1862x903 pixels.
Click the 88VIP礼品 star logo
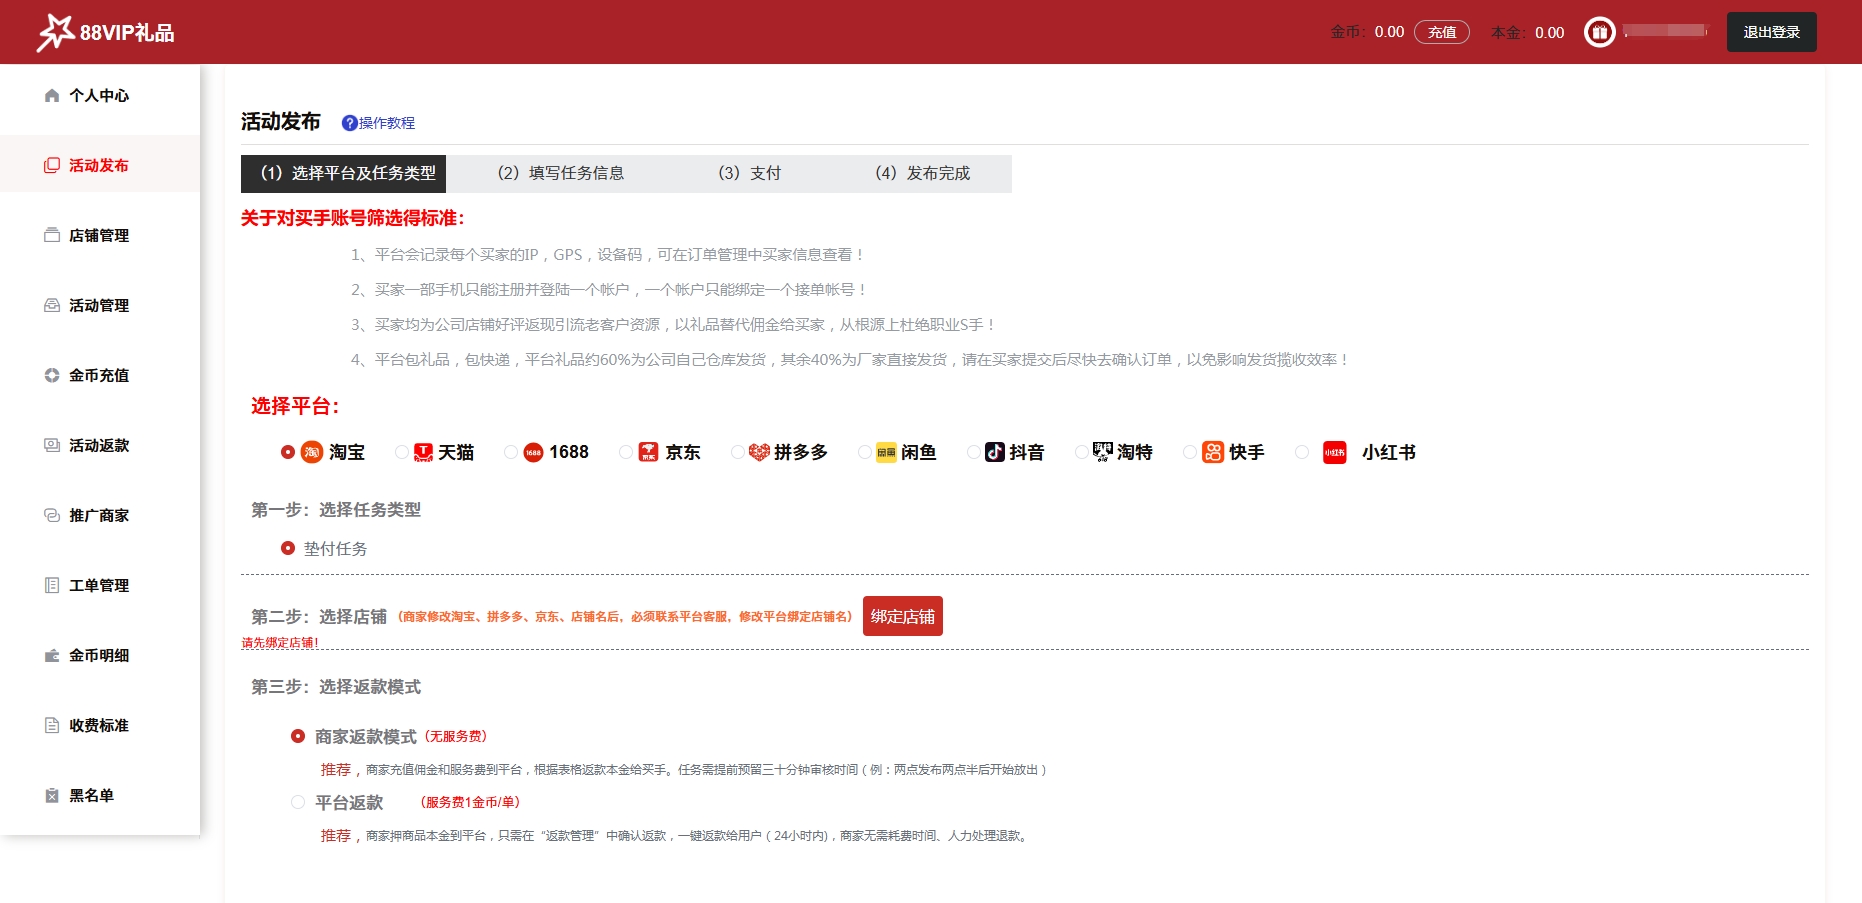55,32
